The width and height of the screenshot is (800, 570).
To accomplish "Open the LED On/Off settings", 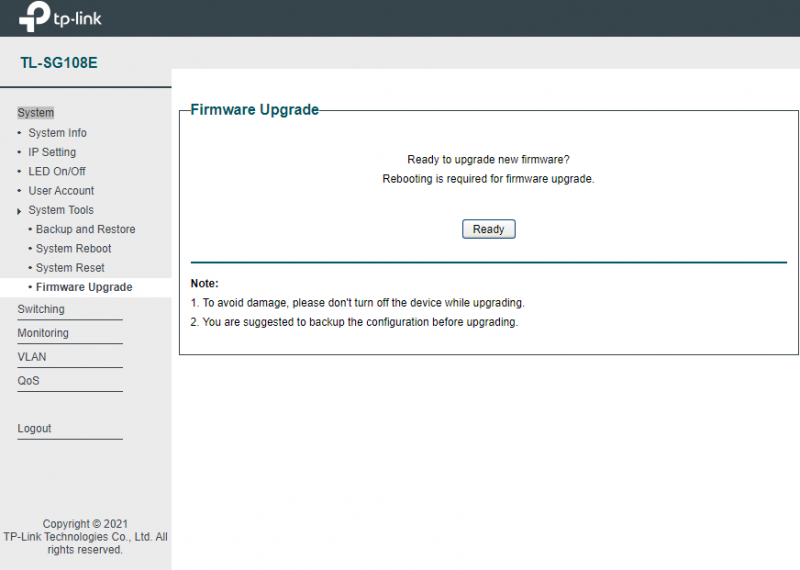I will pyautogui.click(x=57, y=171).
